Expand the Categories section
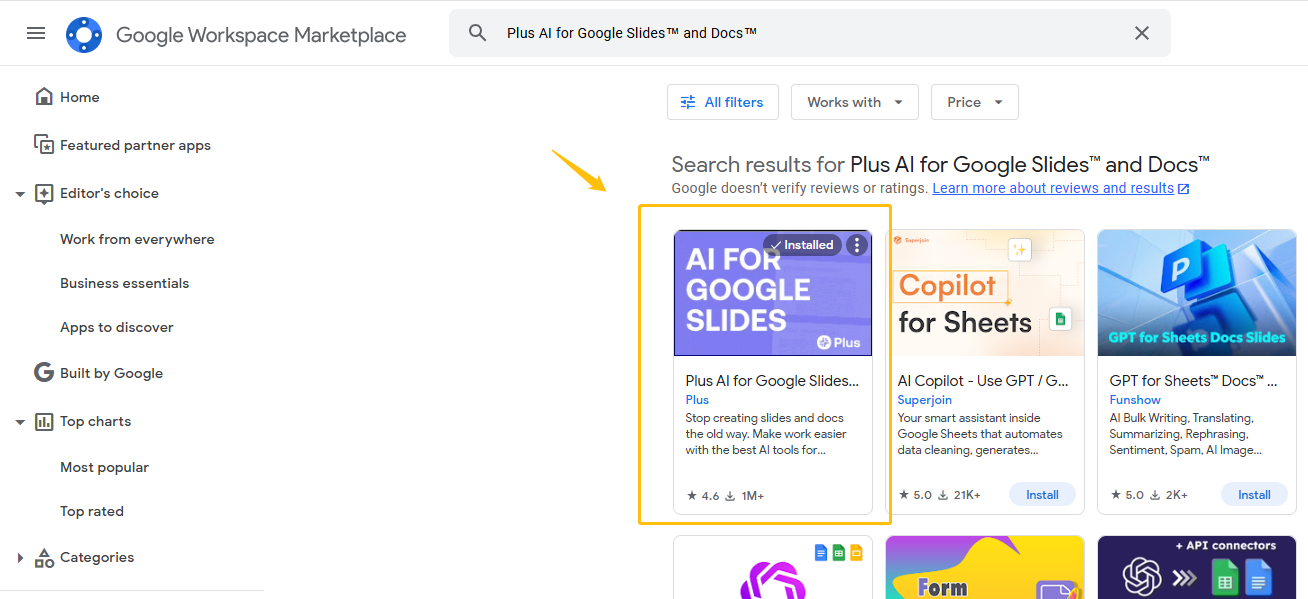This screenshot has height=599, width=1308. click(x=20, y=558)
